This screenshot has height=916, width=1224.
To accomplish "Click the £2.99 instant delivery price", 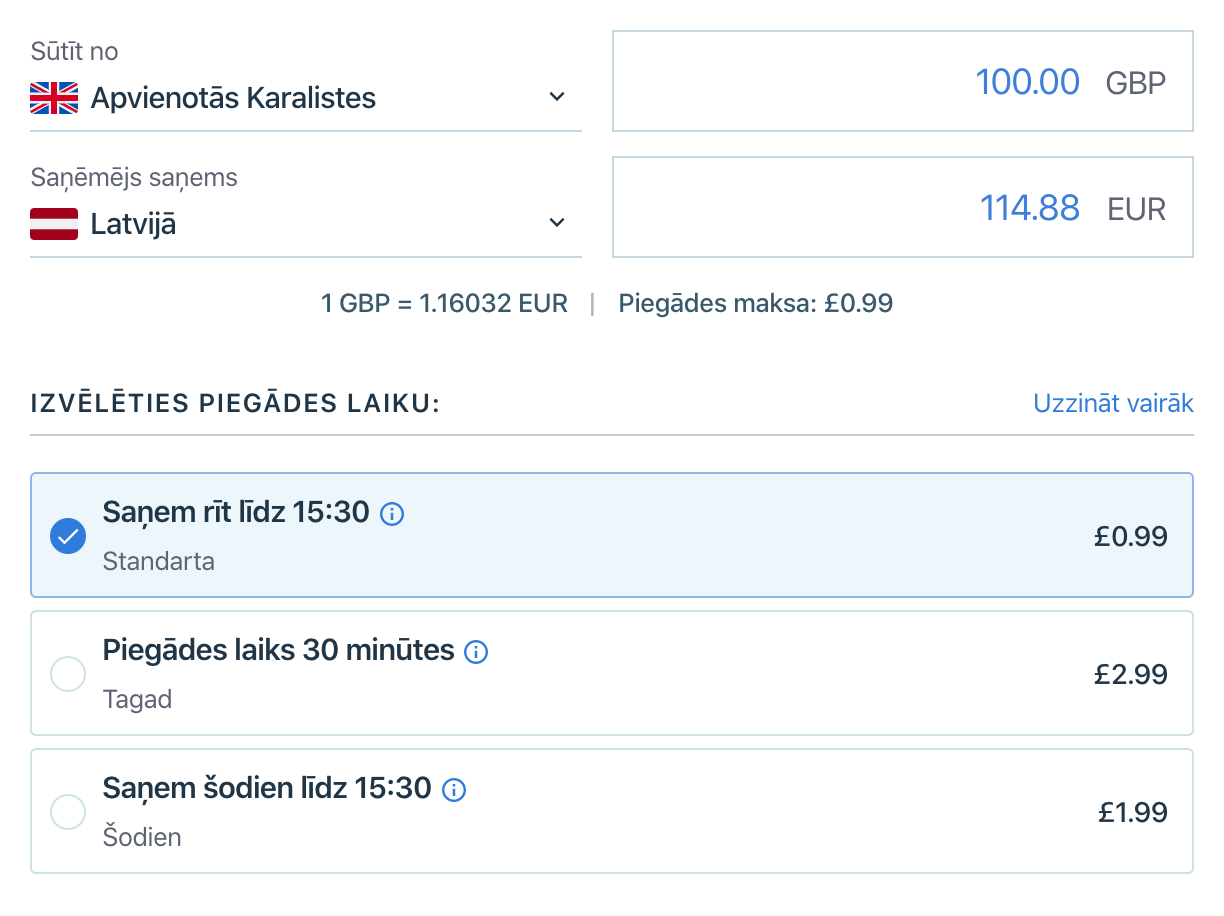I will (1130, 674).
